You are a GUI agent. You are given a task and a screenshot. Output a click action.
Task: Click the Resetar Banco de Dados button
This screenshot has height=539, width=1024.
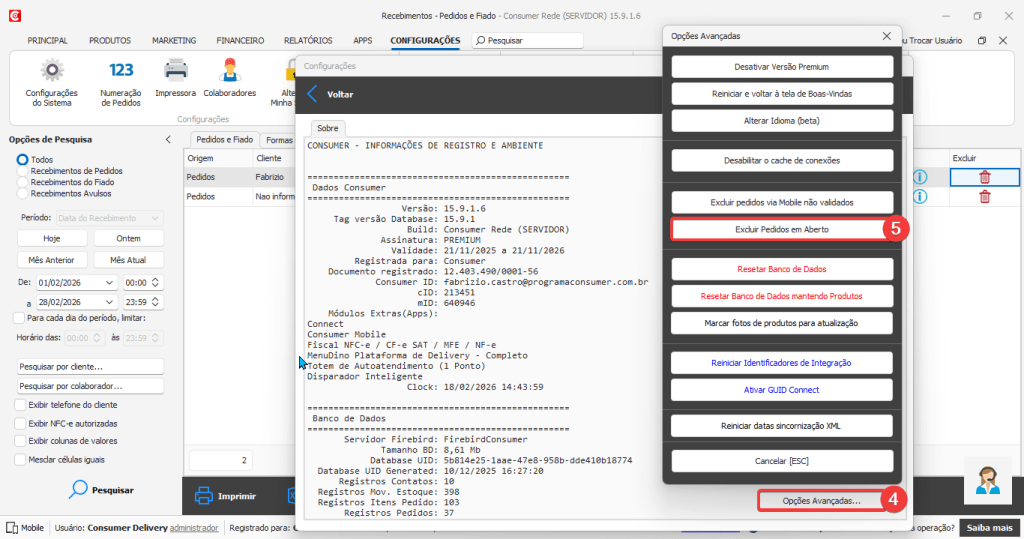pos(782,269)
